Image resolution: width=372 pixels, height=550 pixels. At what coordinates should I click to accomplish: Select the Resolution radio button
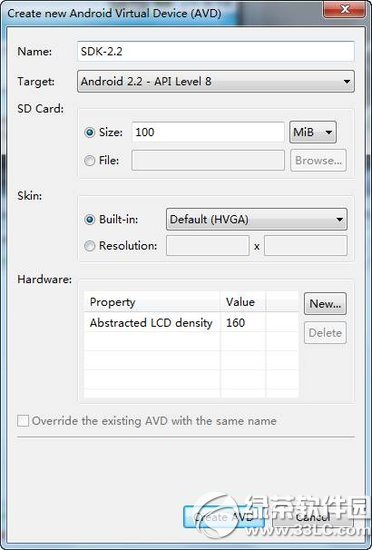click(x=90, y=246)
